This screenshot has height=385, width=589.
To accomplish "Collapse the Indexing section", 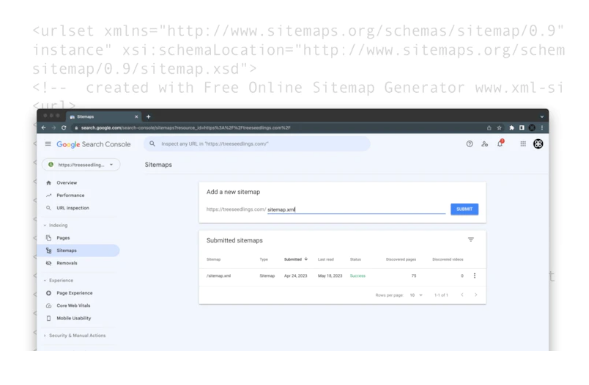I will pyautogui.click(x=56, y=225).
